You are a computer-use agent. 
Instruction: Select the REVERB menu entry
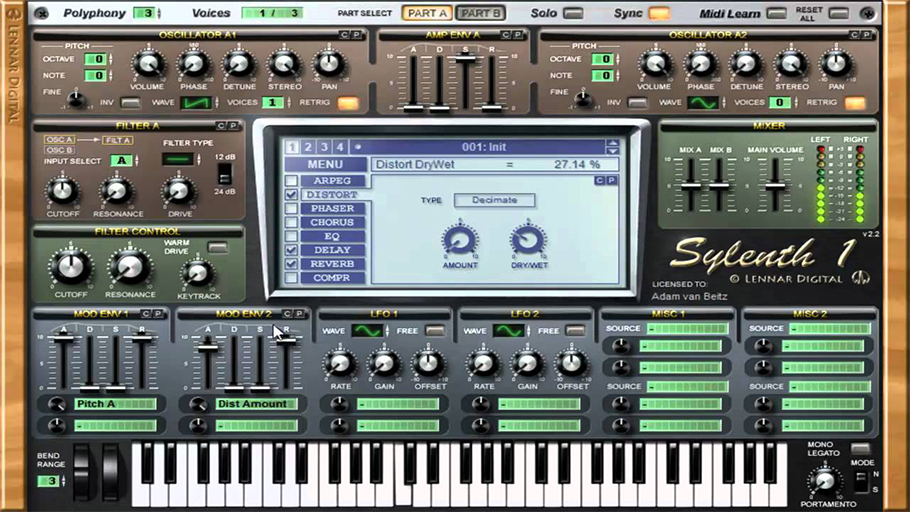point(332,264)
